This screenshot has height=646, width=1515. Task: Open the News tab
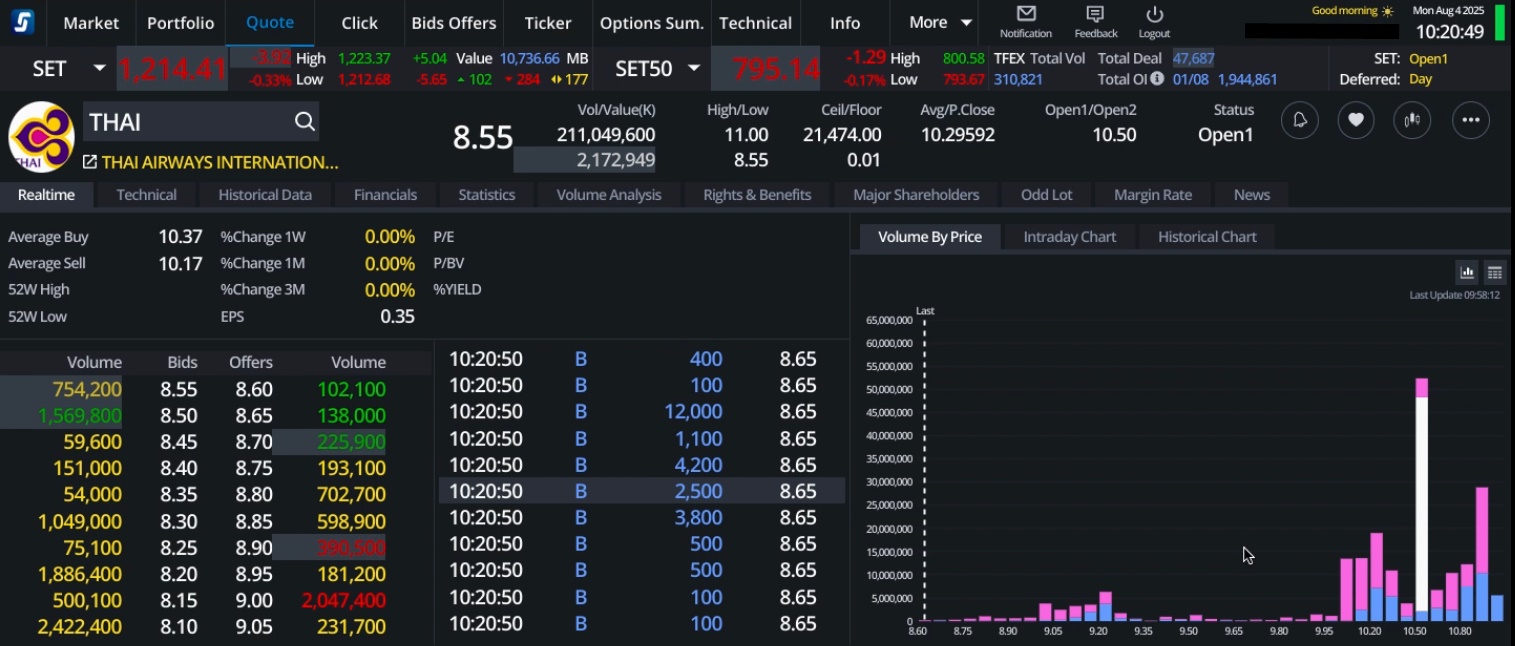[1252, 195]
